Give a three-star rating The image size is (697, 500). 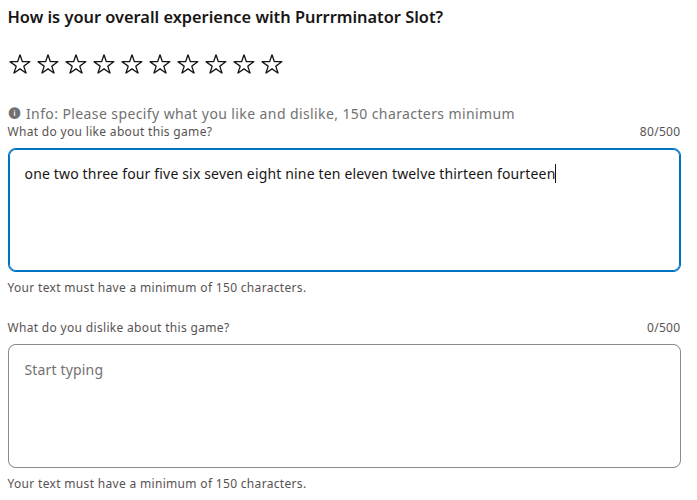pos(75,66)
